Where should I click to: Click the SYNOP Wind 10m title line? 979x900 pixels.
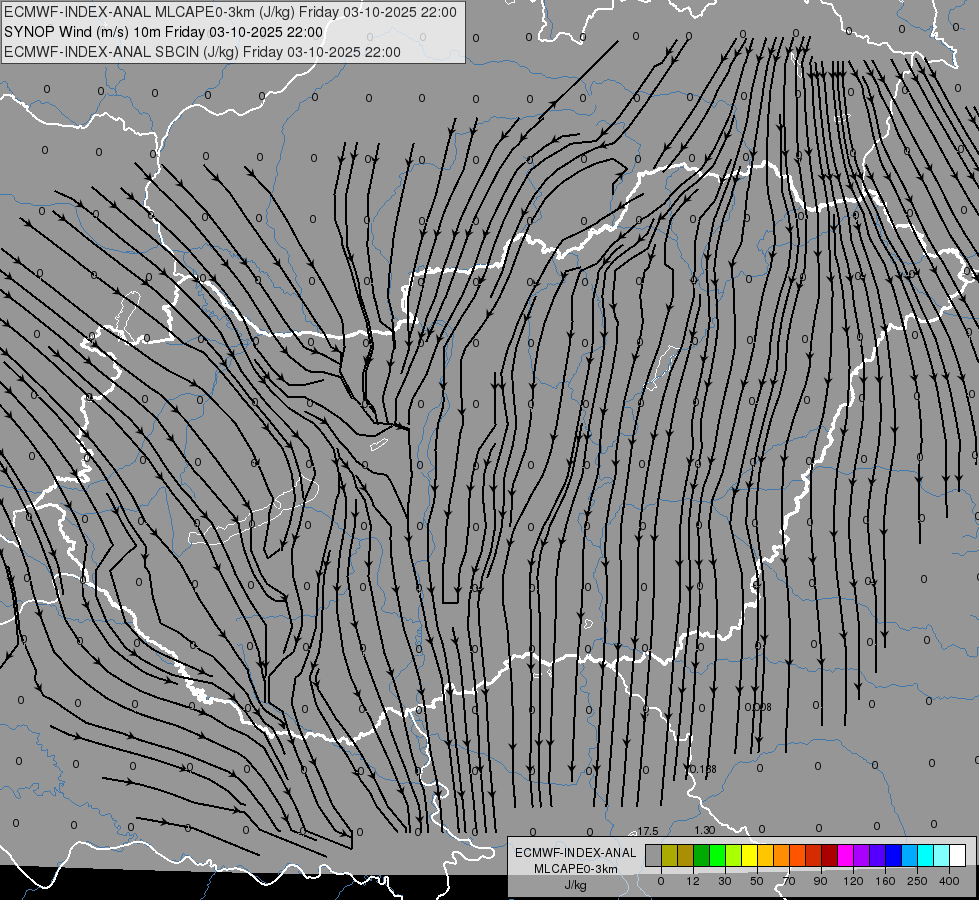(x=164, y=32)
